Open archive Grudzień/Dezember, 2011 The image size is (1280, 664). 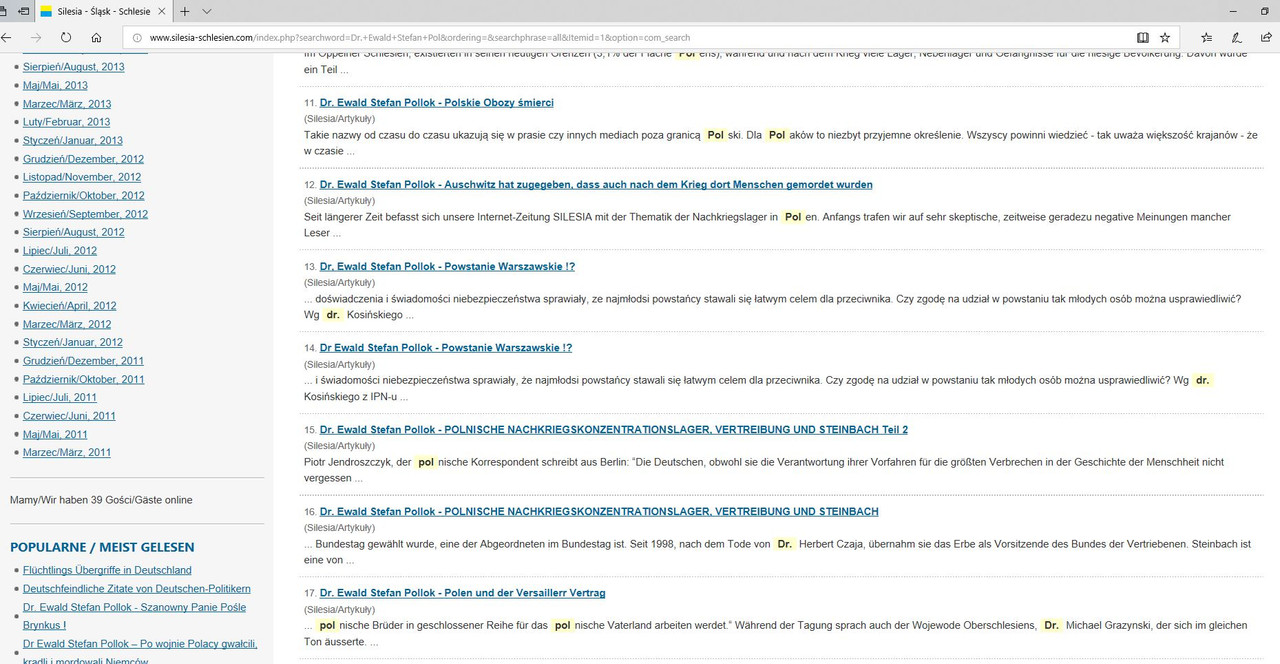(x=84, y=361)
